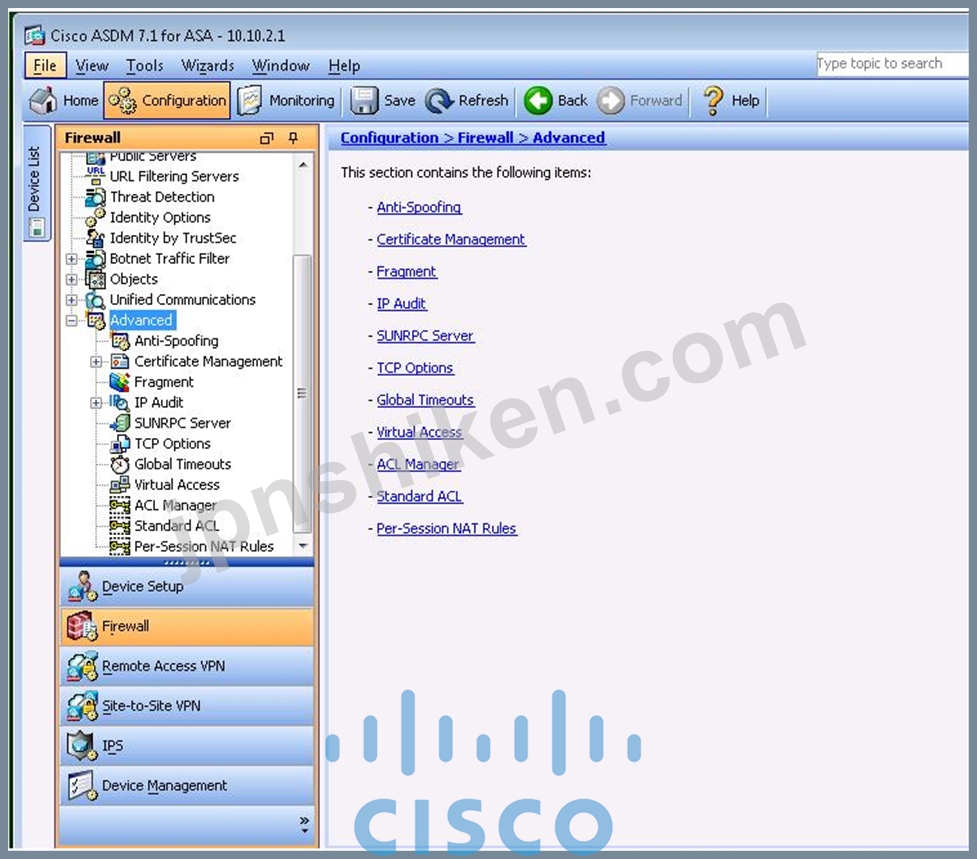Viewport: 977px width, 859px height.
Task: Click the Home toolbar icon
Action: tap(43, 100)
